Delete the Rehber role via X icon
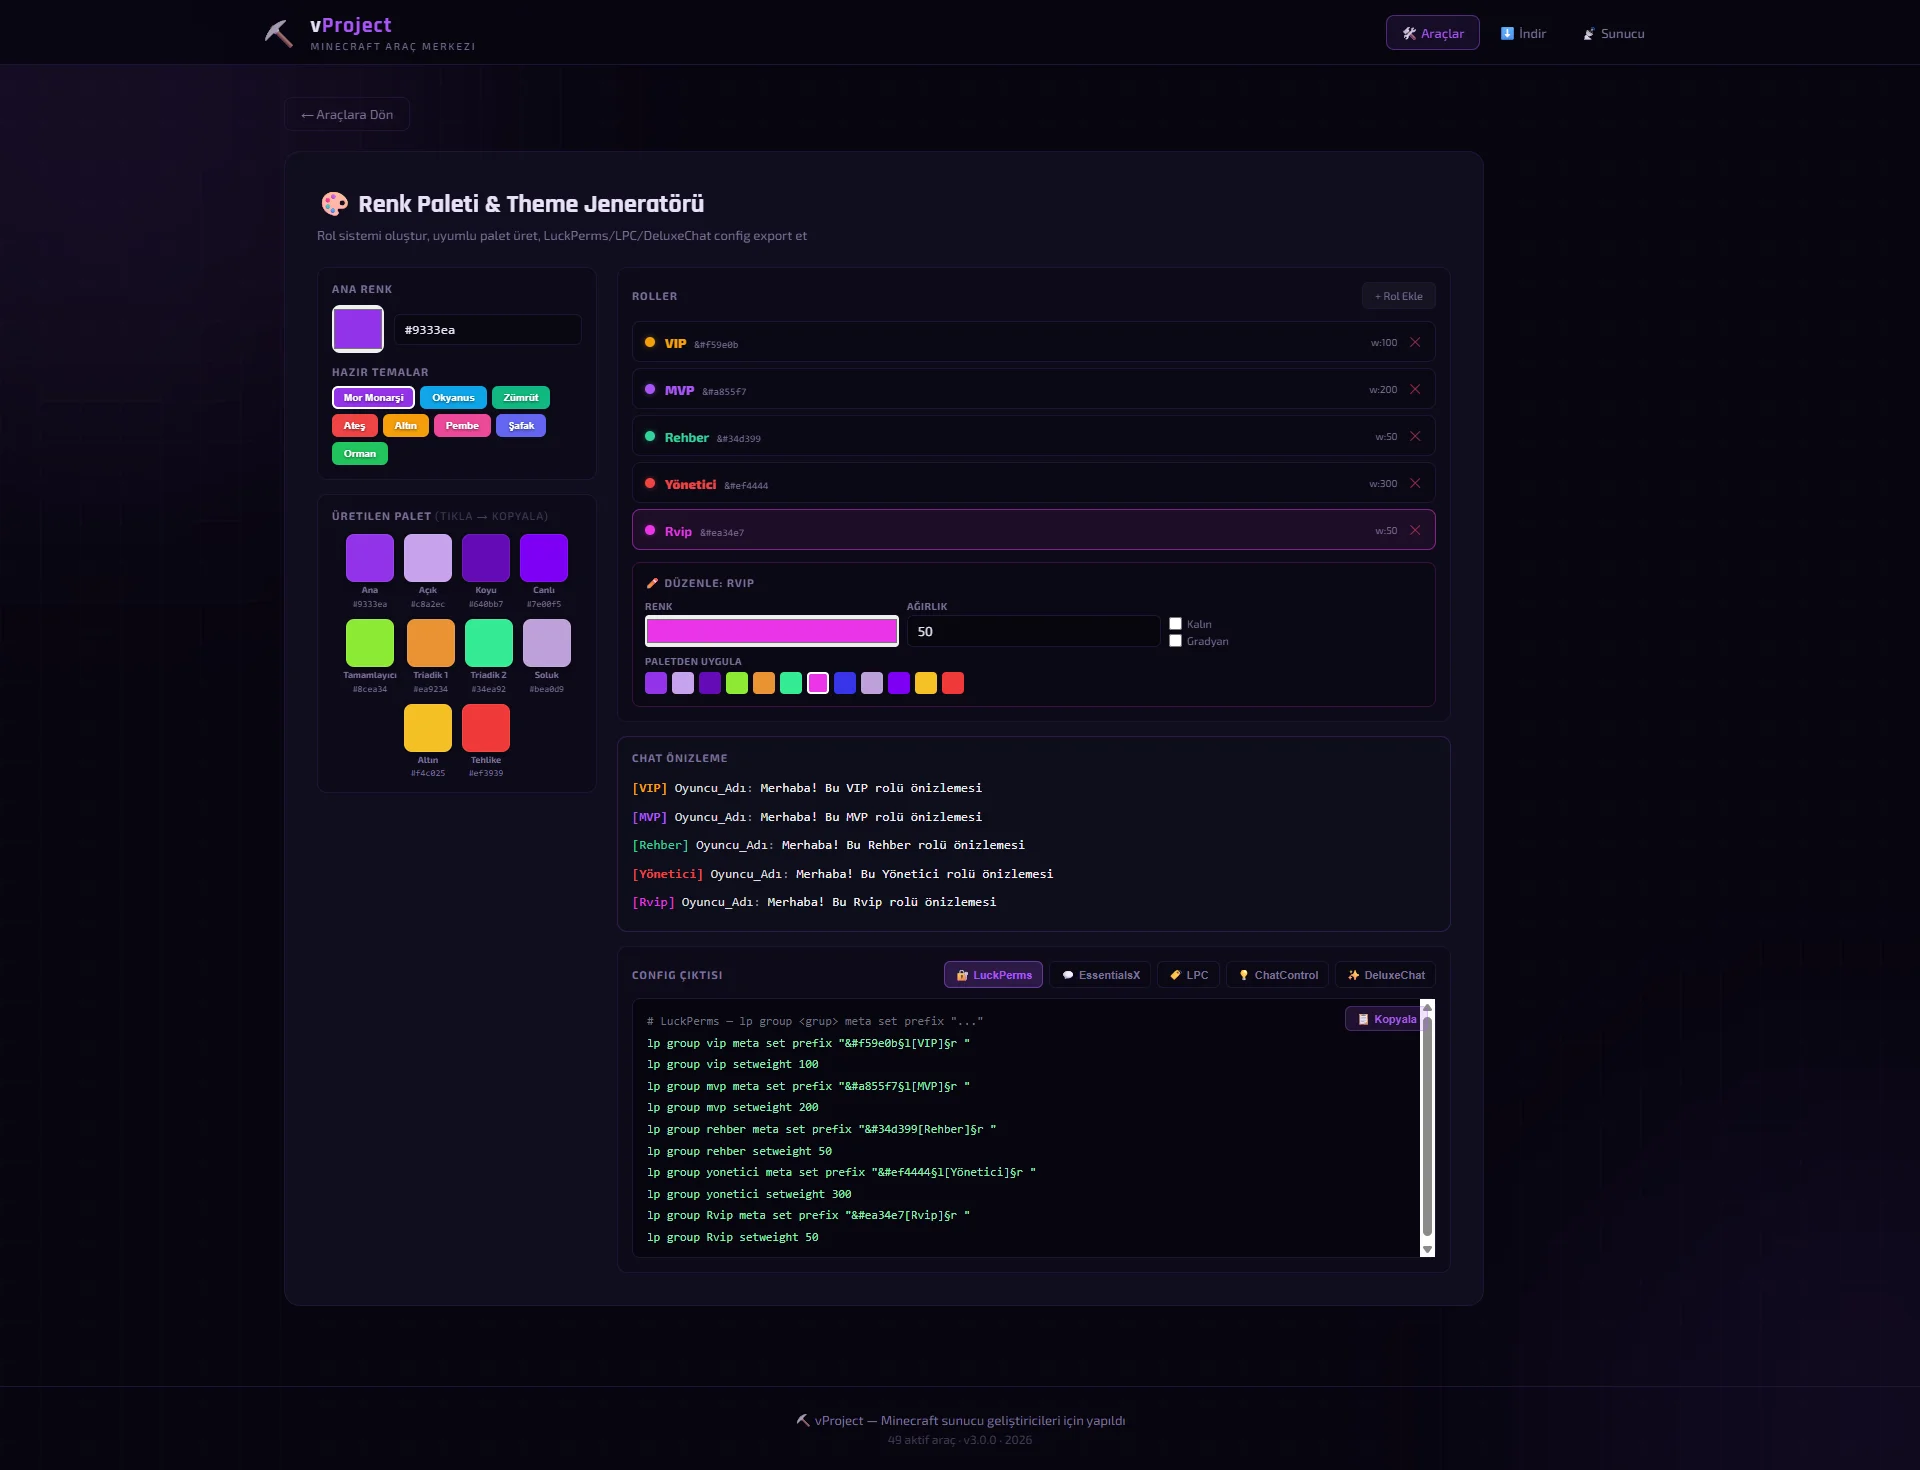The height and width of the screenshot is (1470, 1920). (1415, 436)
